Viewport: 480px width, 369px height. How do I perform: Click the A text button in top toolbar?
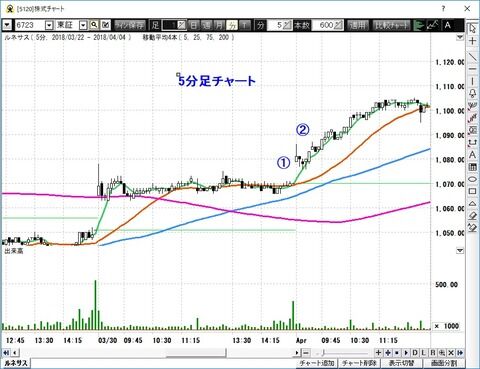tap(447, 25)
